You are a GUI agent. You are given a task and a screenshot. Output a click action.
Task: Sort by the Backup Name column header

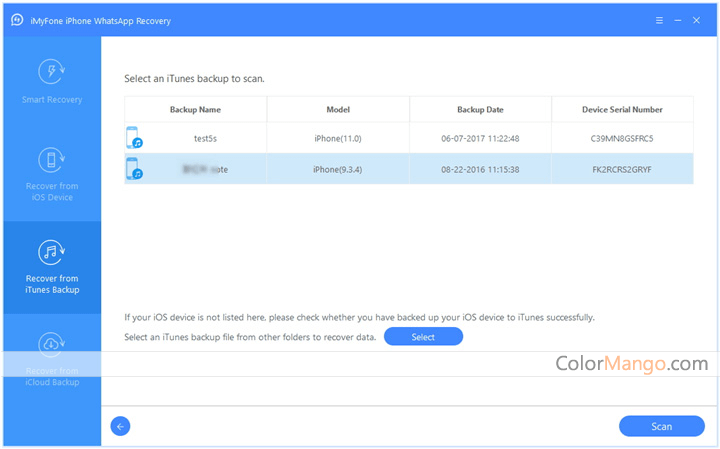(195, 109)
